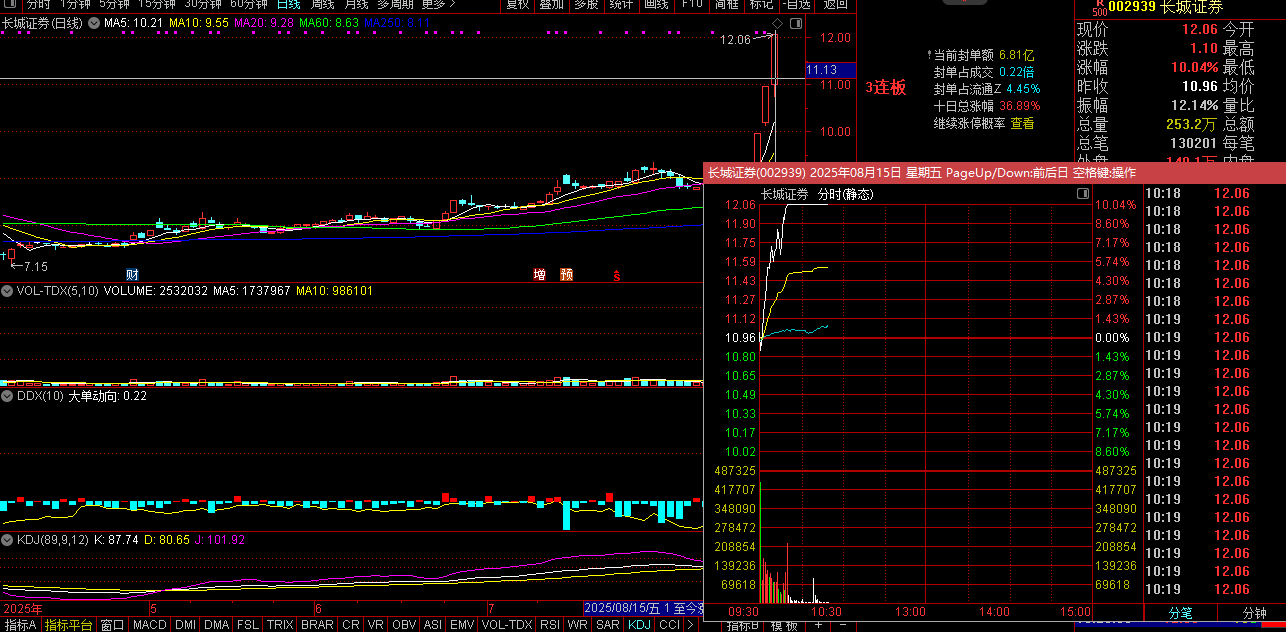The height and width of the screenshot is (632, 1286).
Task: Switch indicator to VR
Action: coord(376,625)
